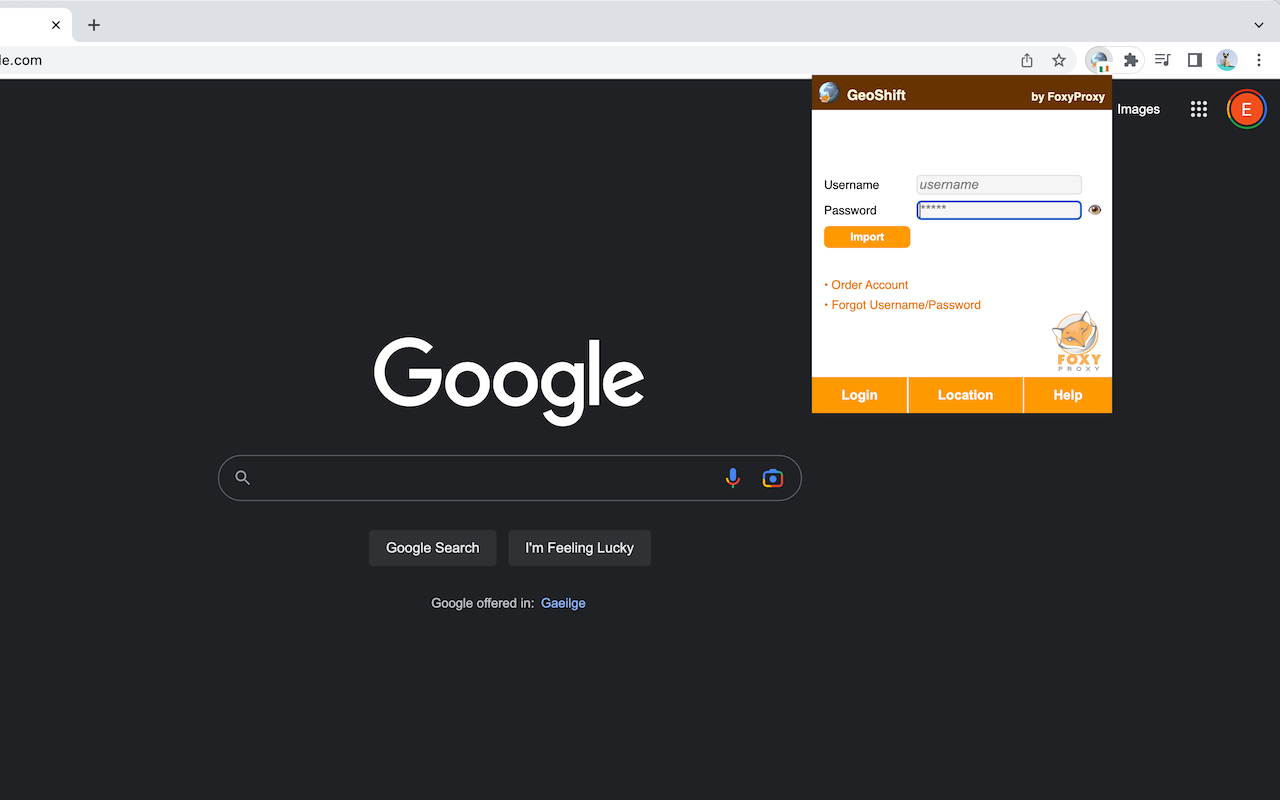Click the Order Account link
The height and width of the screenshot is (800, 1280).
tap(868, 285)
